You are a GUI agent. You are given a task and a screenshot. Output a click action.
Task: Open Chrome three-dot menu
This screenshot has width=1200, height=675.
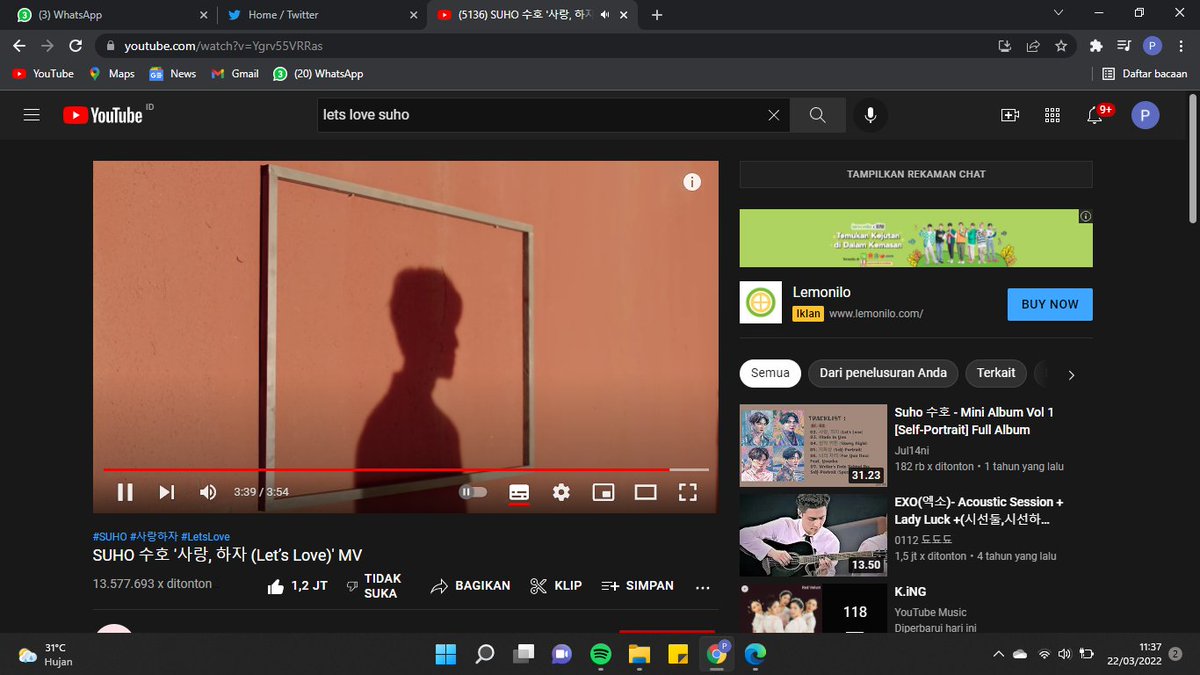[1180, 46]
